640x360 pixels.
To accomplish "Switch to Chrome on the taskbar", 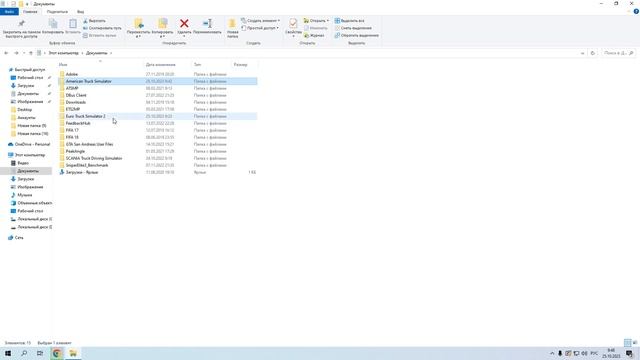I will [x=57, y=353].
